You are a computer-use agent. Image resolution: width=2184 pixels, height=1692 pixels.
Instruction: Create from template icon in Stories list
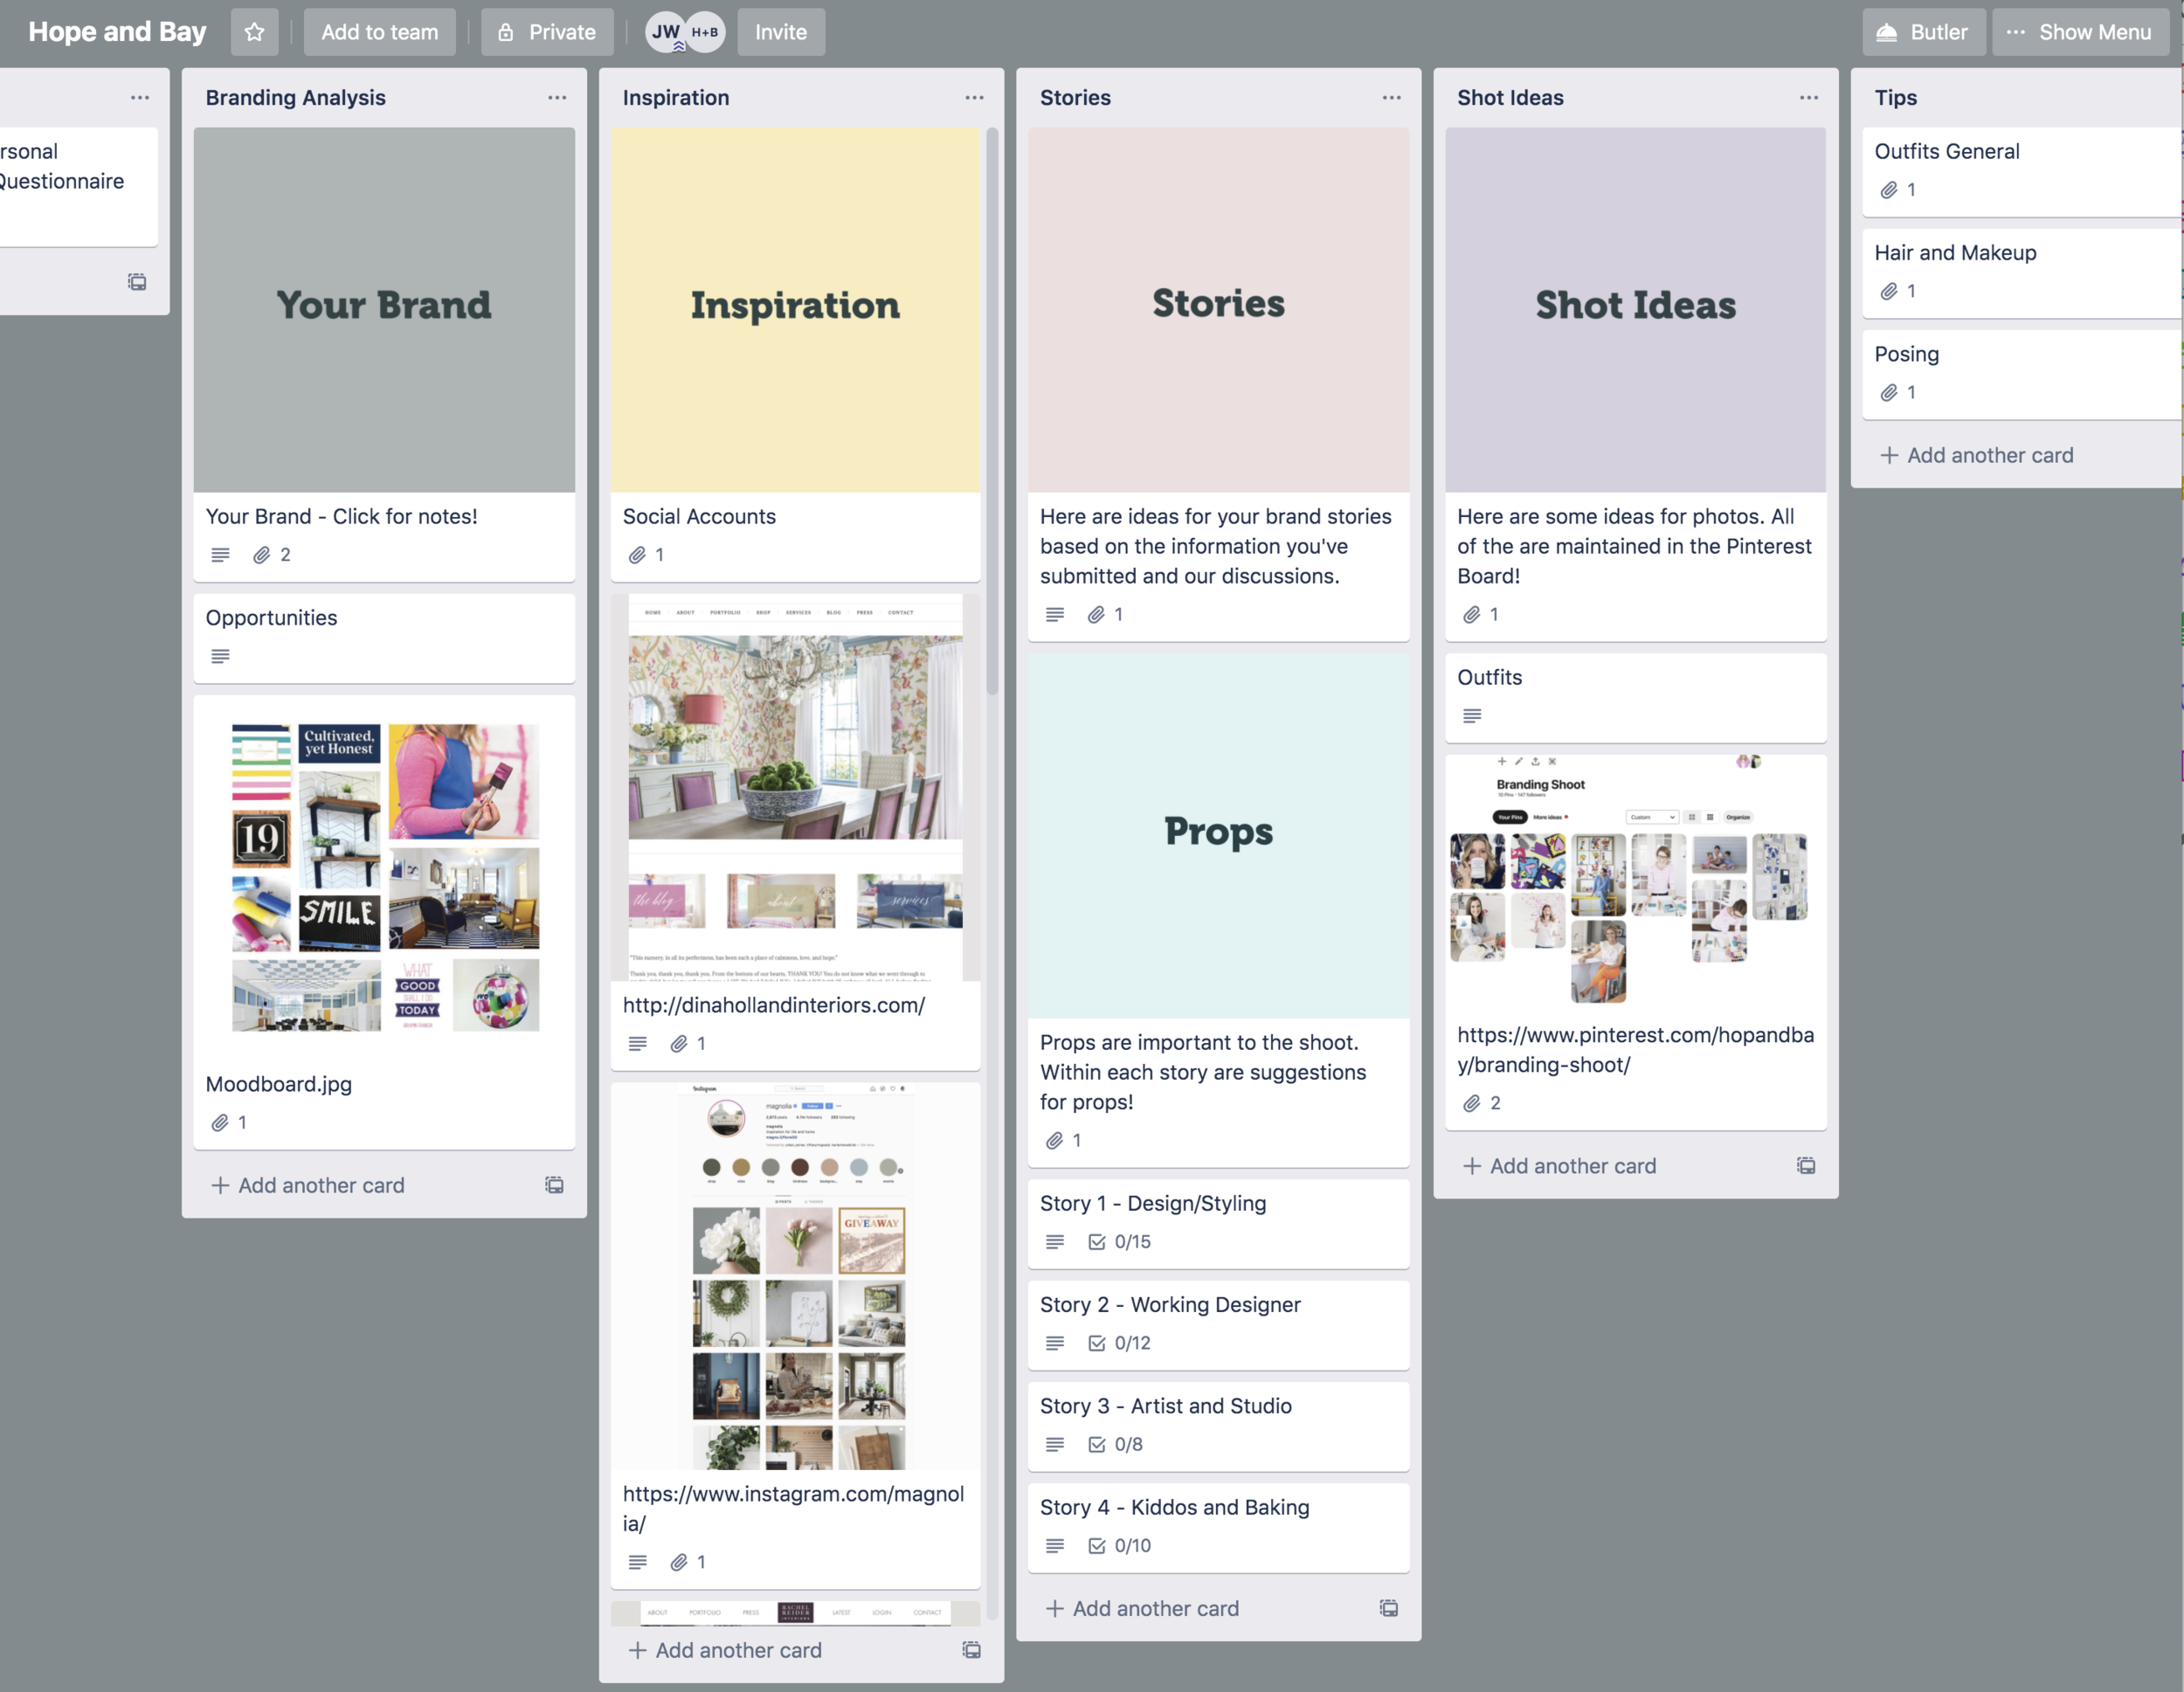pos(1388,1608)
